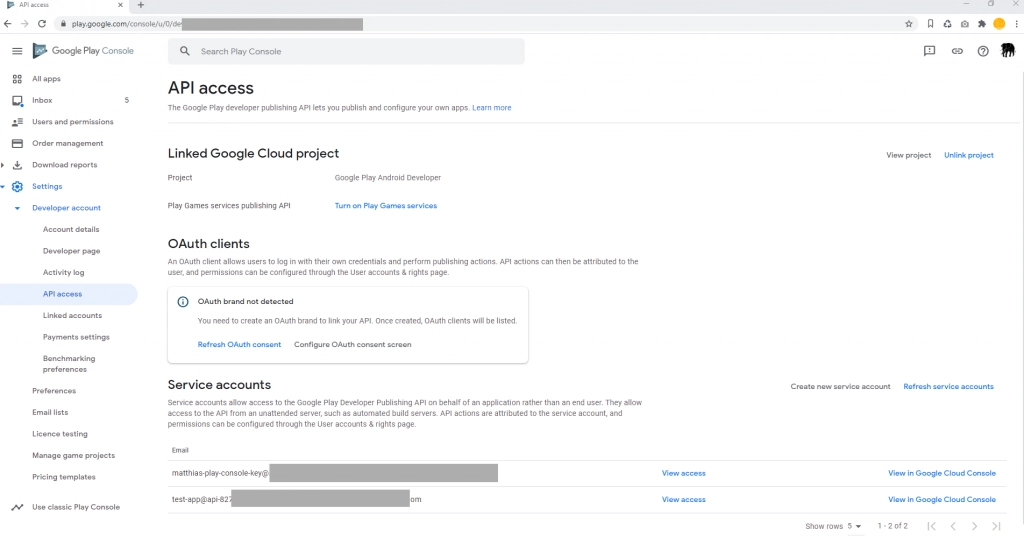Open Preferences in sidebar

(54, 391)
